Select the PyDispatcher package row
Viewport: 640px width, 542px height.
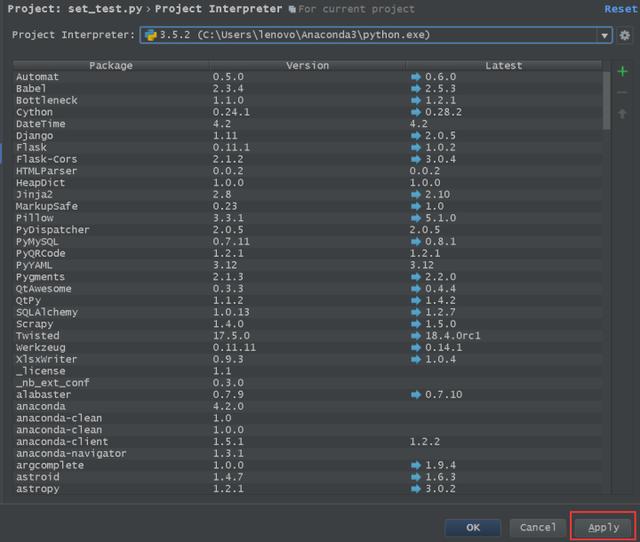pyautogui.click(x=308, y=230)
